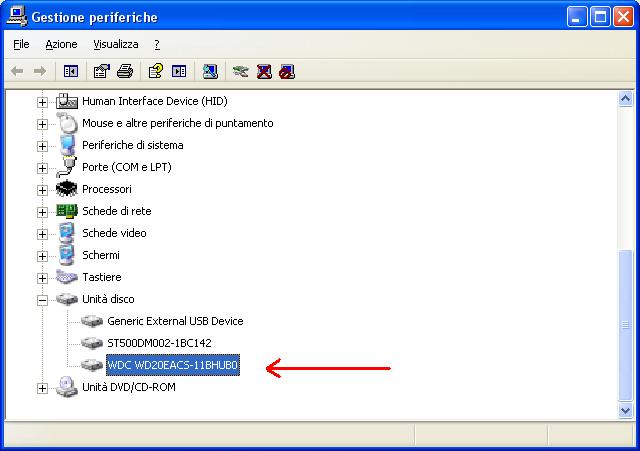
Task: Click the Update driver toolbar icon
Action: click(x=240, y=72)
